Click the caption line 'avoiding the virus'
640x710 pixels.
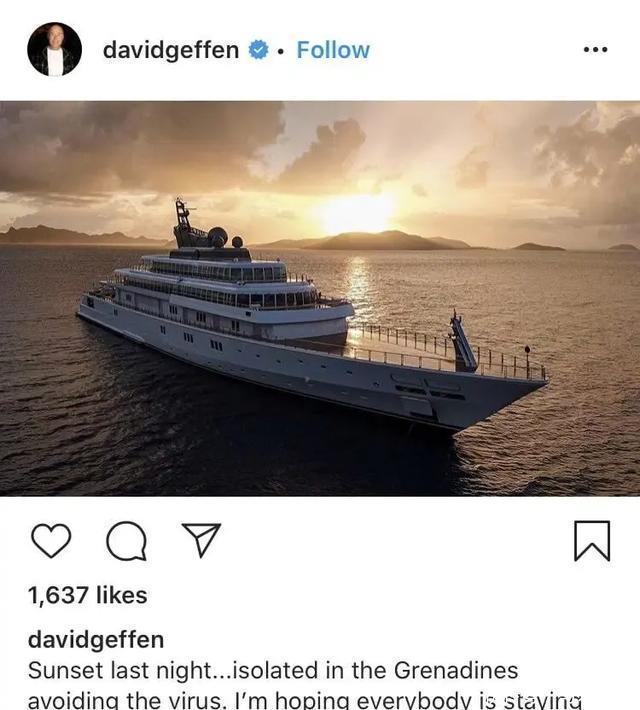tap(304, 700)
